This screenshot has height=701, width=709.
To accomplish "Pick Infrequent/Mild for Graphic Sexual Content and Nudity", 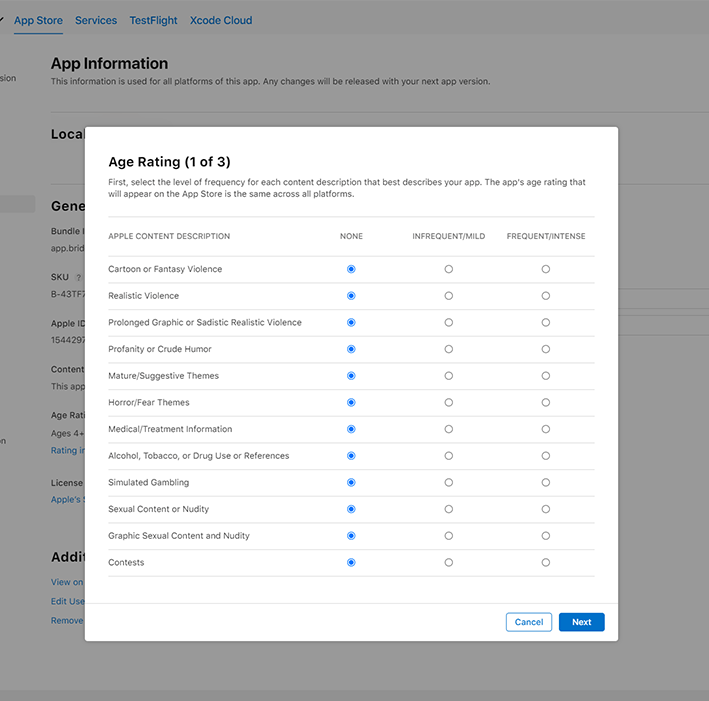I will pos(449,536).
